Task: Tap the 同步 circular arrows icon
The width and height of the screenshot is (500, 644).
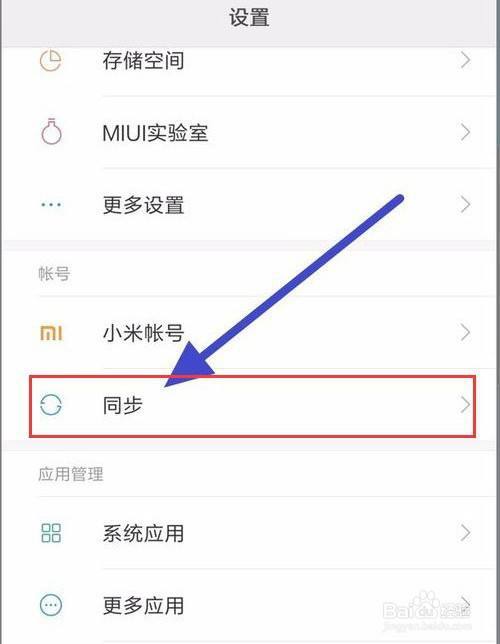Action: coord(51,405)
